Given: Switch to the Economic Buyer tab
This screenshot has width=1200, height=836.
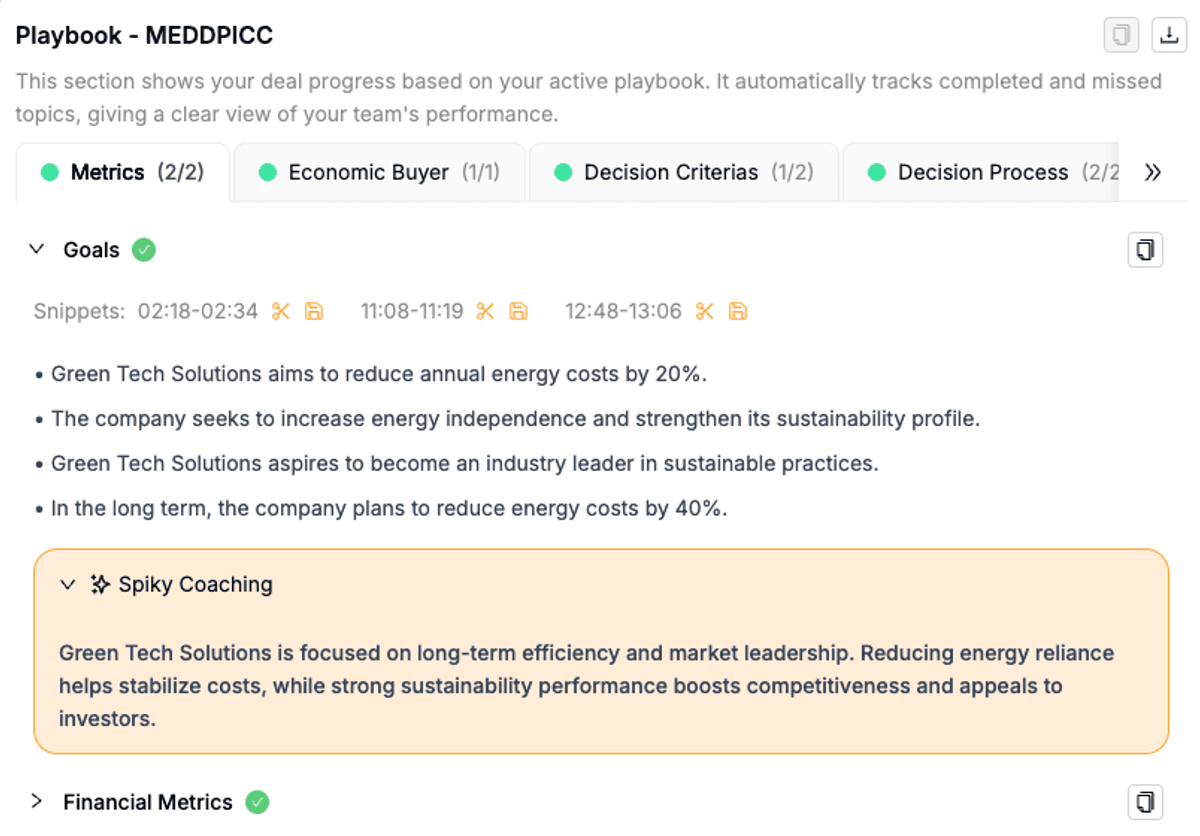Looking at the screenshot, I should pyautogui.click(x=380, y=172).
